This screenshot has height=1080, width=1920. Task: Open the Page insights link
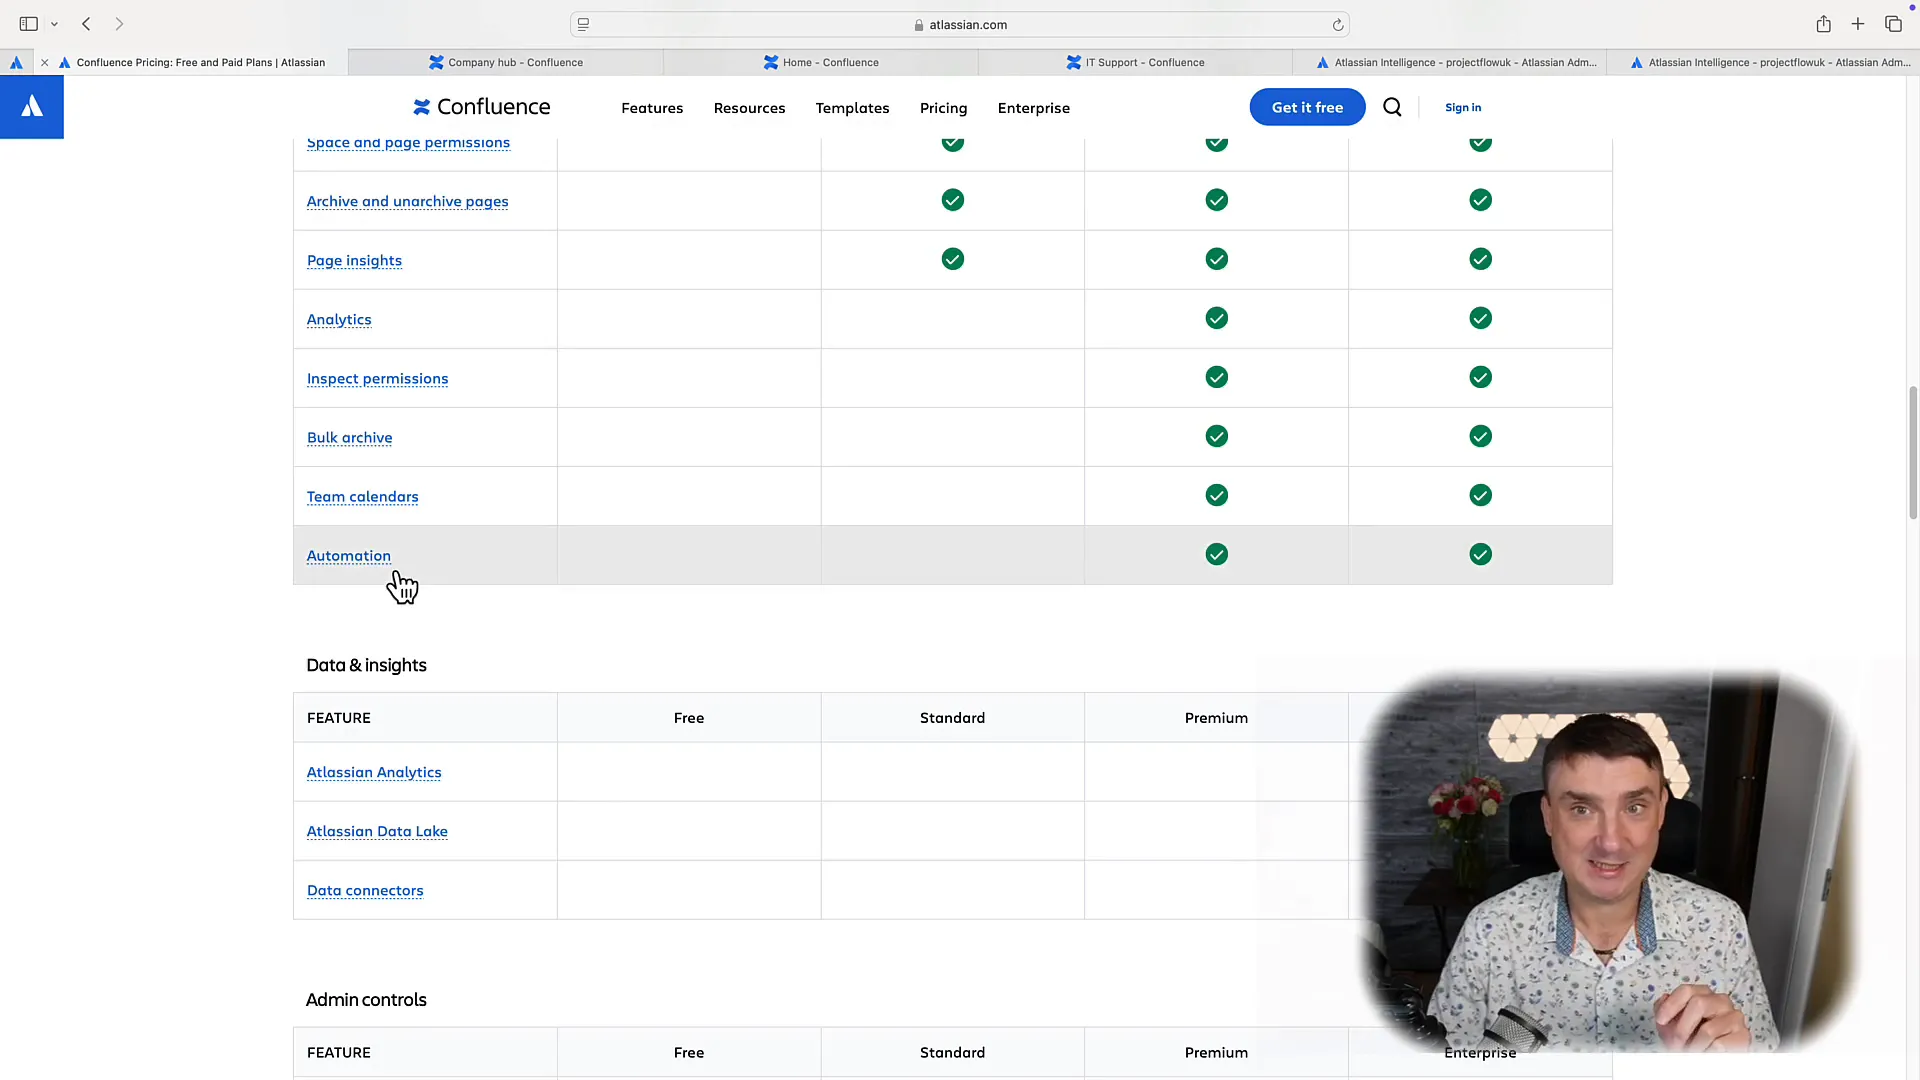click(x=354, y=260)
